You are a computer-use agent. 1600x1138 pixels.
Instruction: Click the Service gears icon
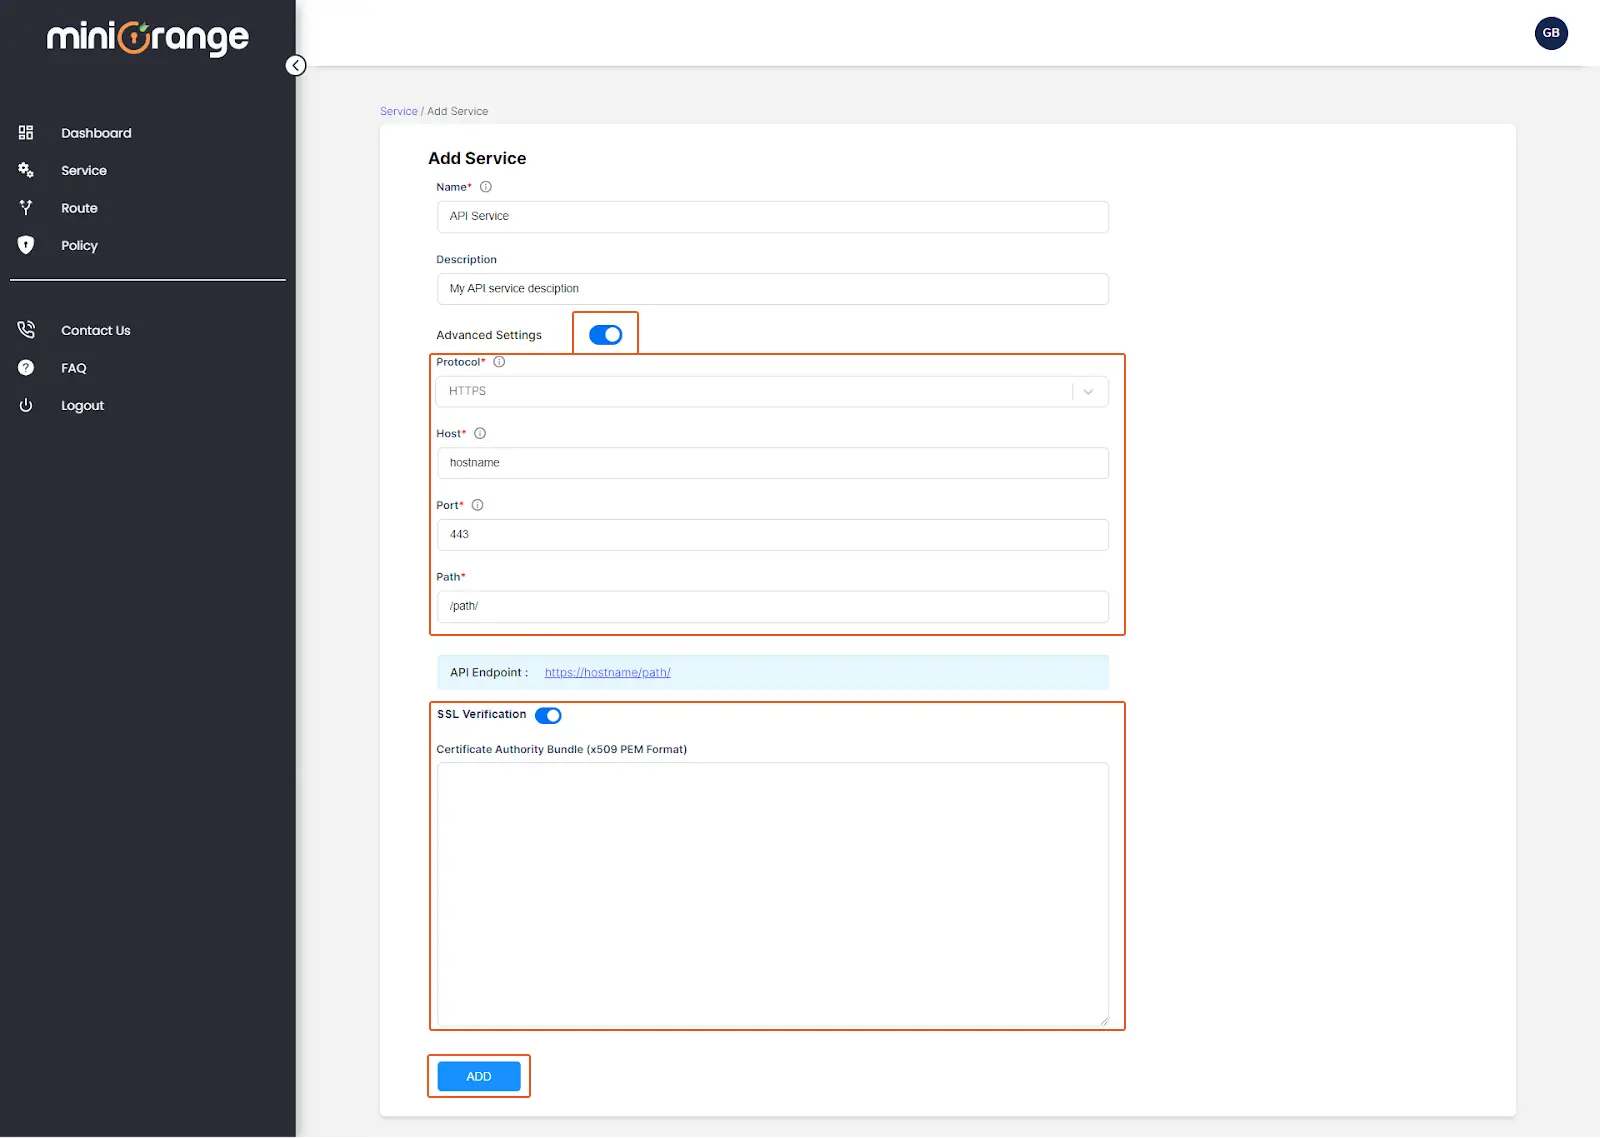click(26, 170)
